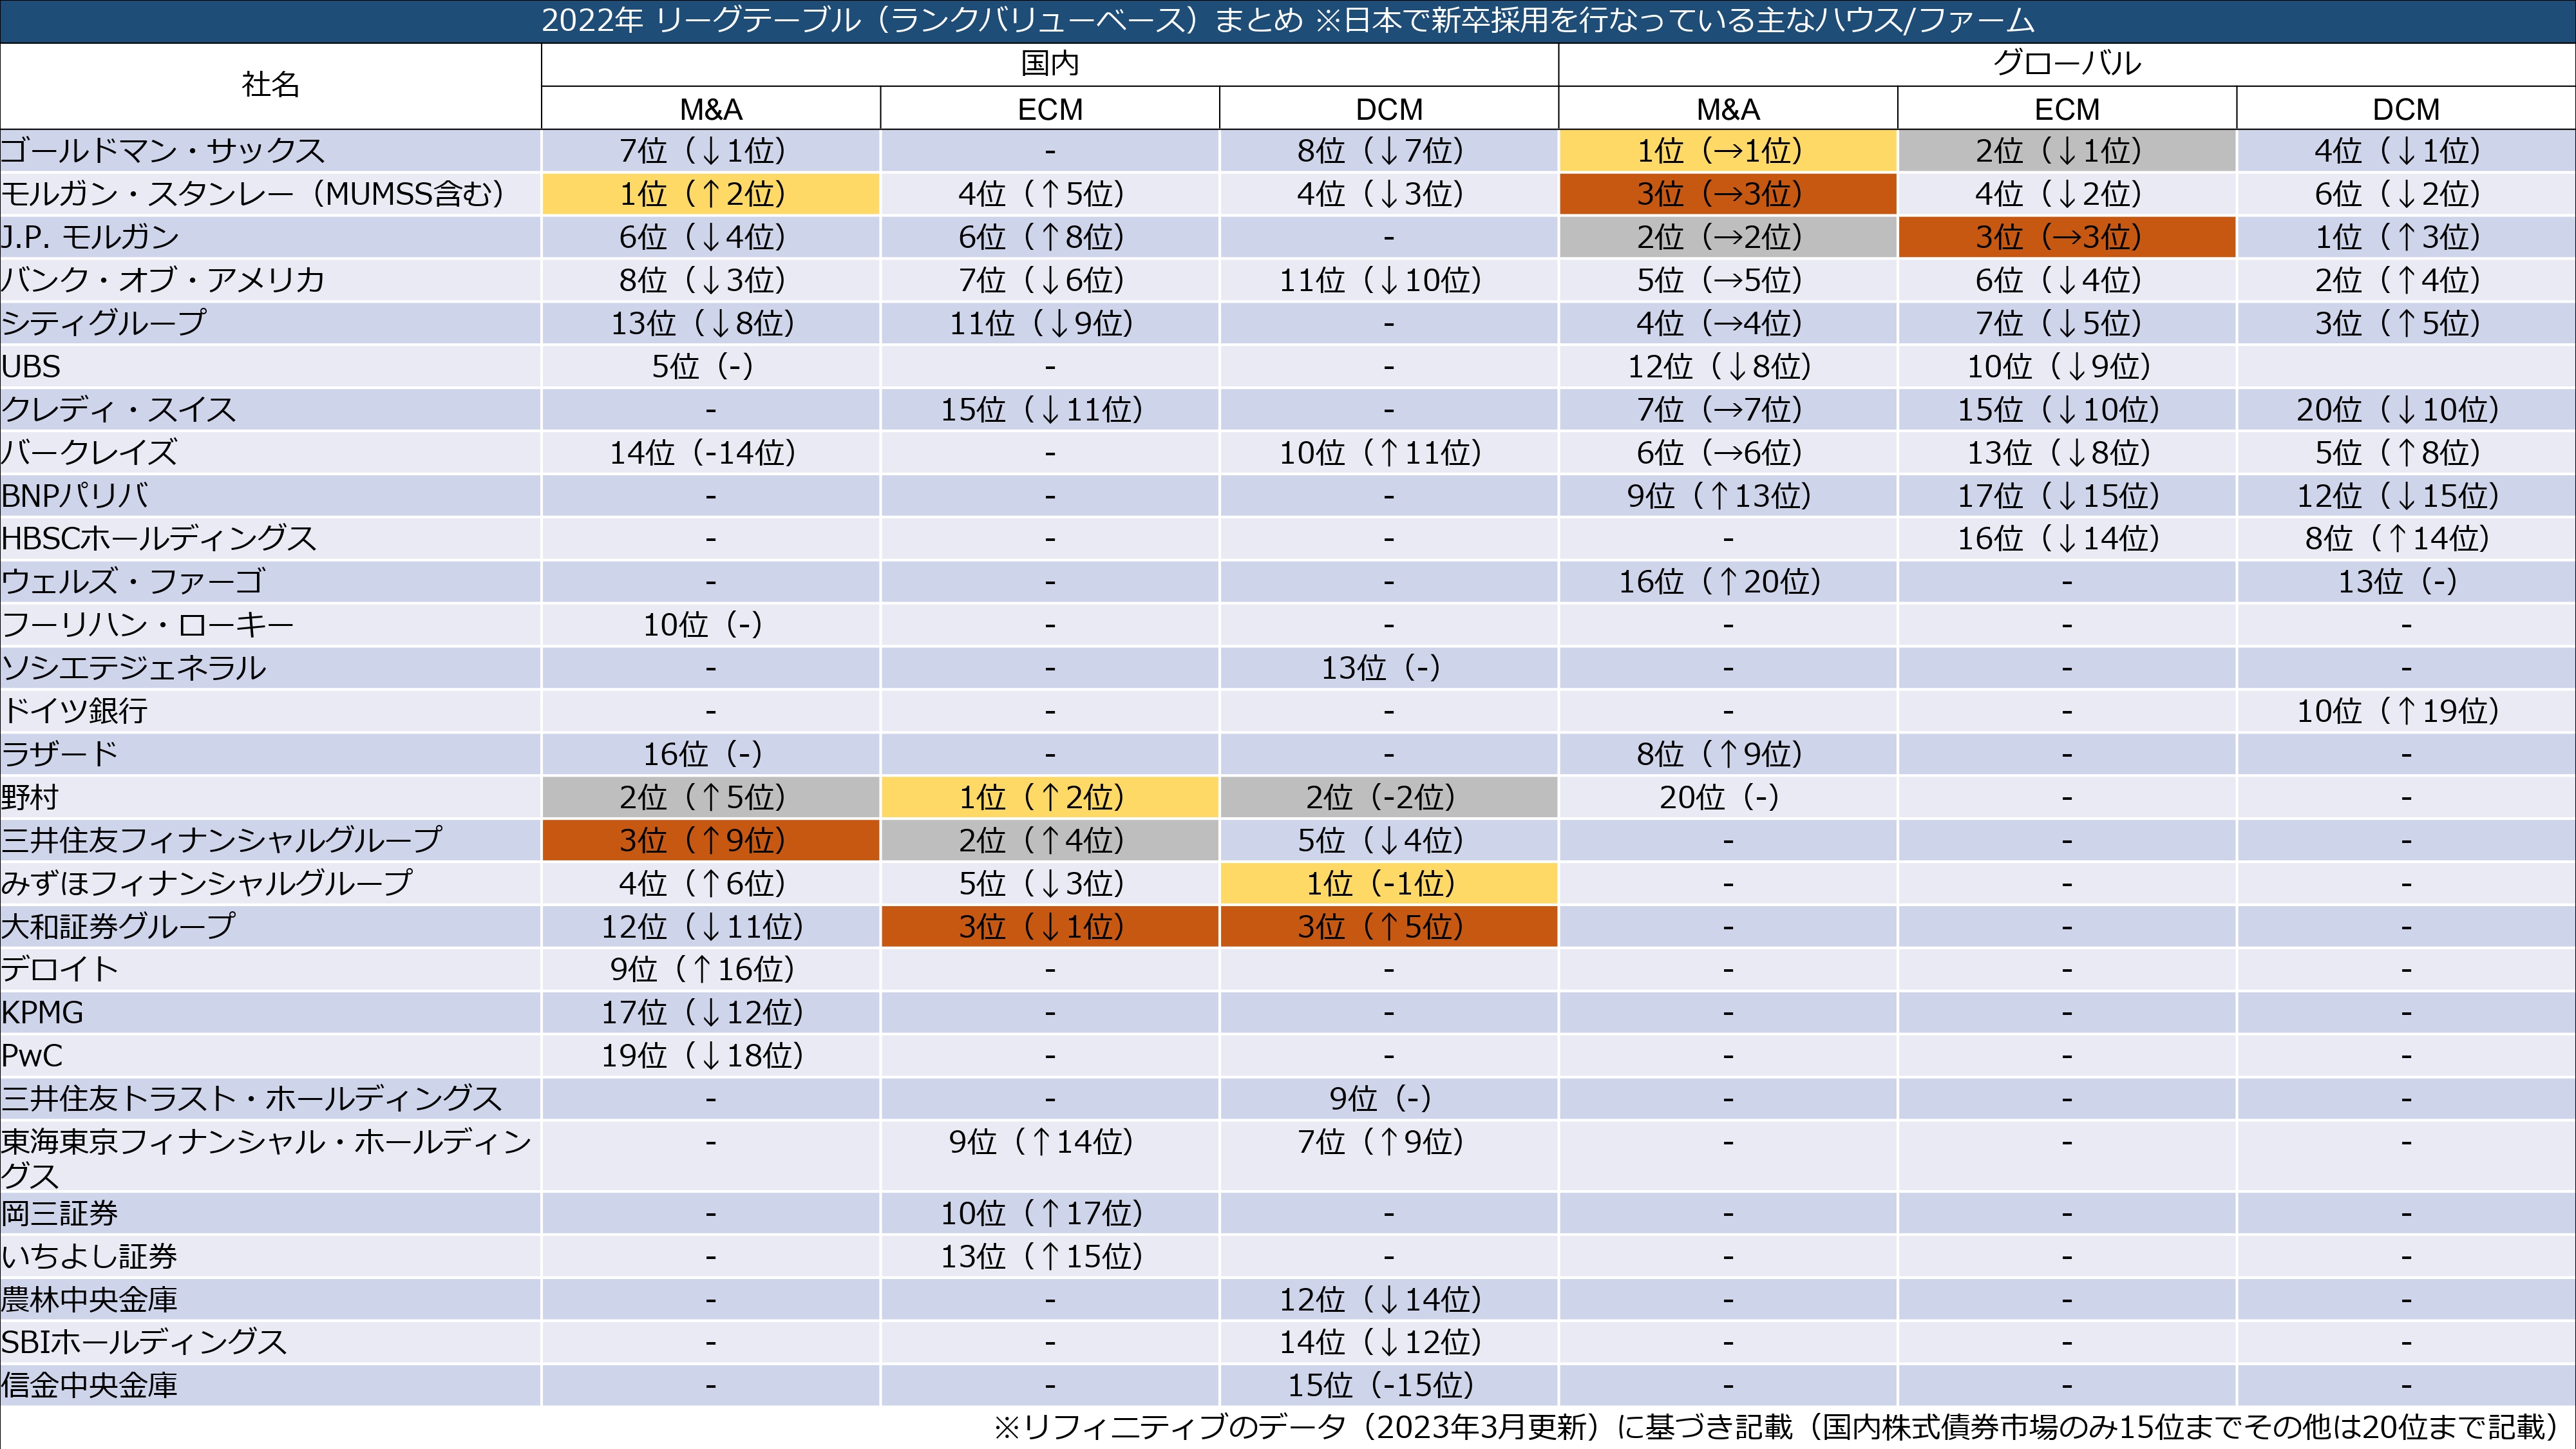Select the yellow 1位（-1位） cell for みずほフィナンシャルグループ
The height and width of the screenshot is (1449, 2576).
point(1388,884)
